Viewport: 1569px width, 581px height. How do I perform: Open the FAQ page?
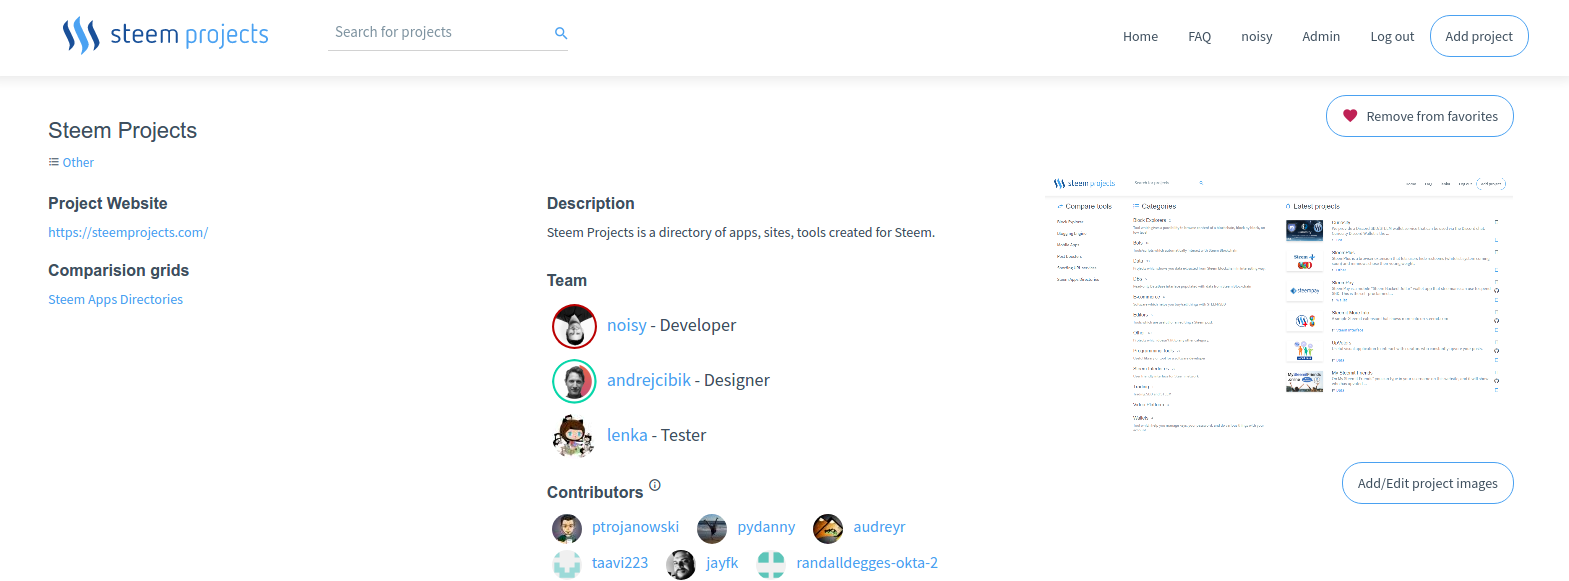pyautogui.click(x=1199, y=36)
